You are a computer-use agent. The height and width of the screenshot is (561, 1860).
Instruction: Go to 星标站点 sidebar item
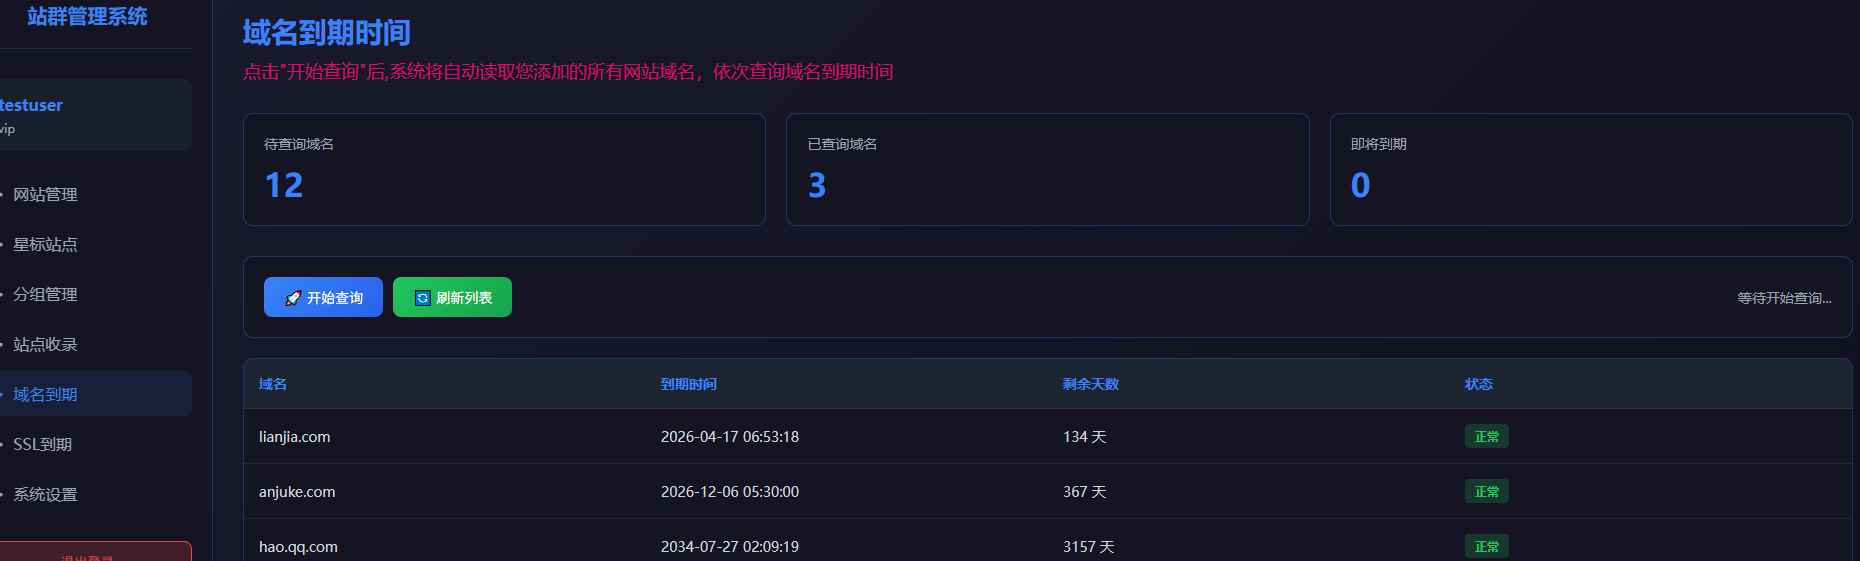tap(45, 244)
